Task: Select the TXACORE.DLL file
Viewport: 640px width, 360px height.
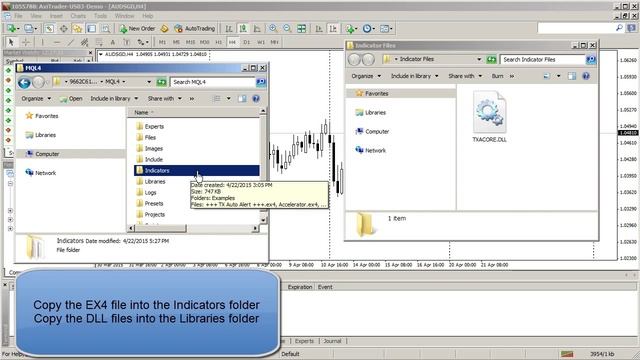Action: pos(489,117)
